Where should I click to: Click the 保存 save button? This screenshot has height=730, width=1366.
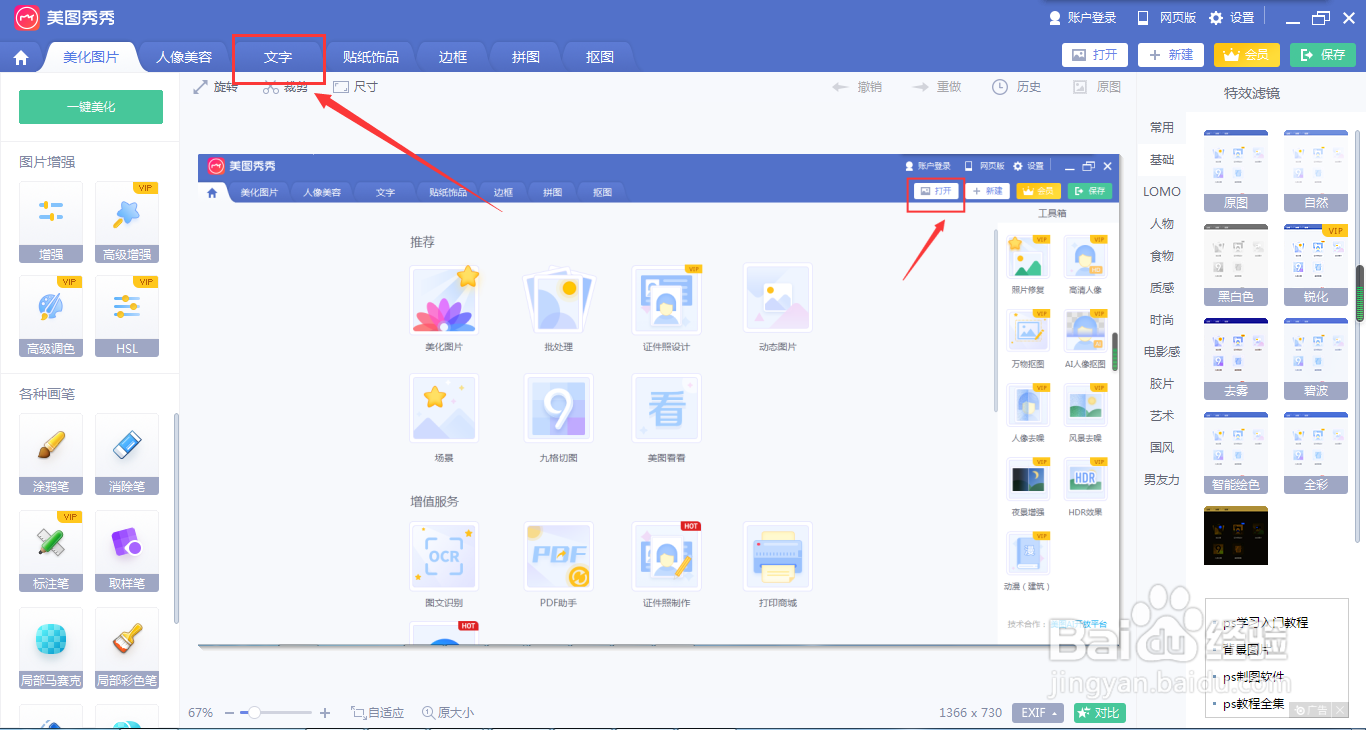pos(1323,55)
